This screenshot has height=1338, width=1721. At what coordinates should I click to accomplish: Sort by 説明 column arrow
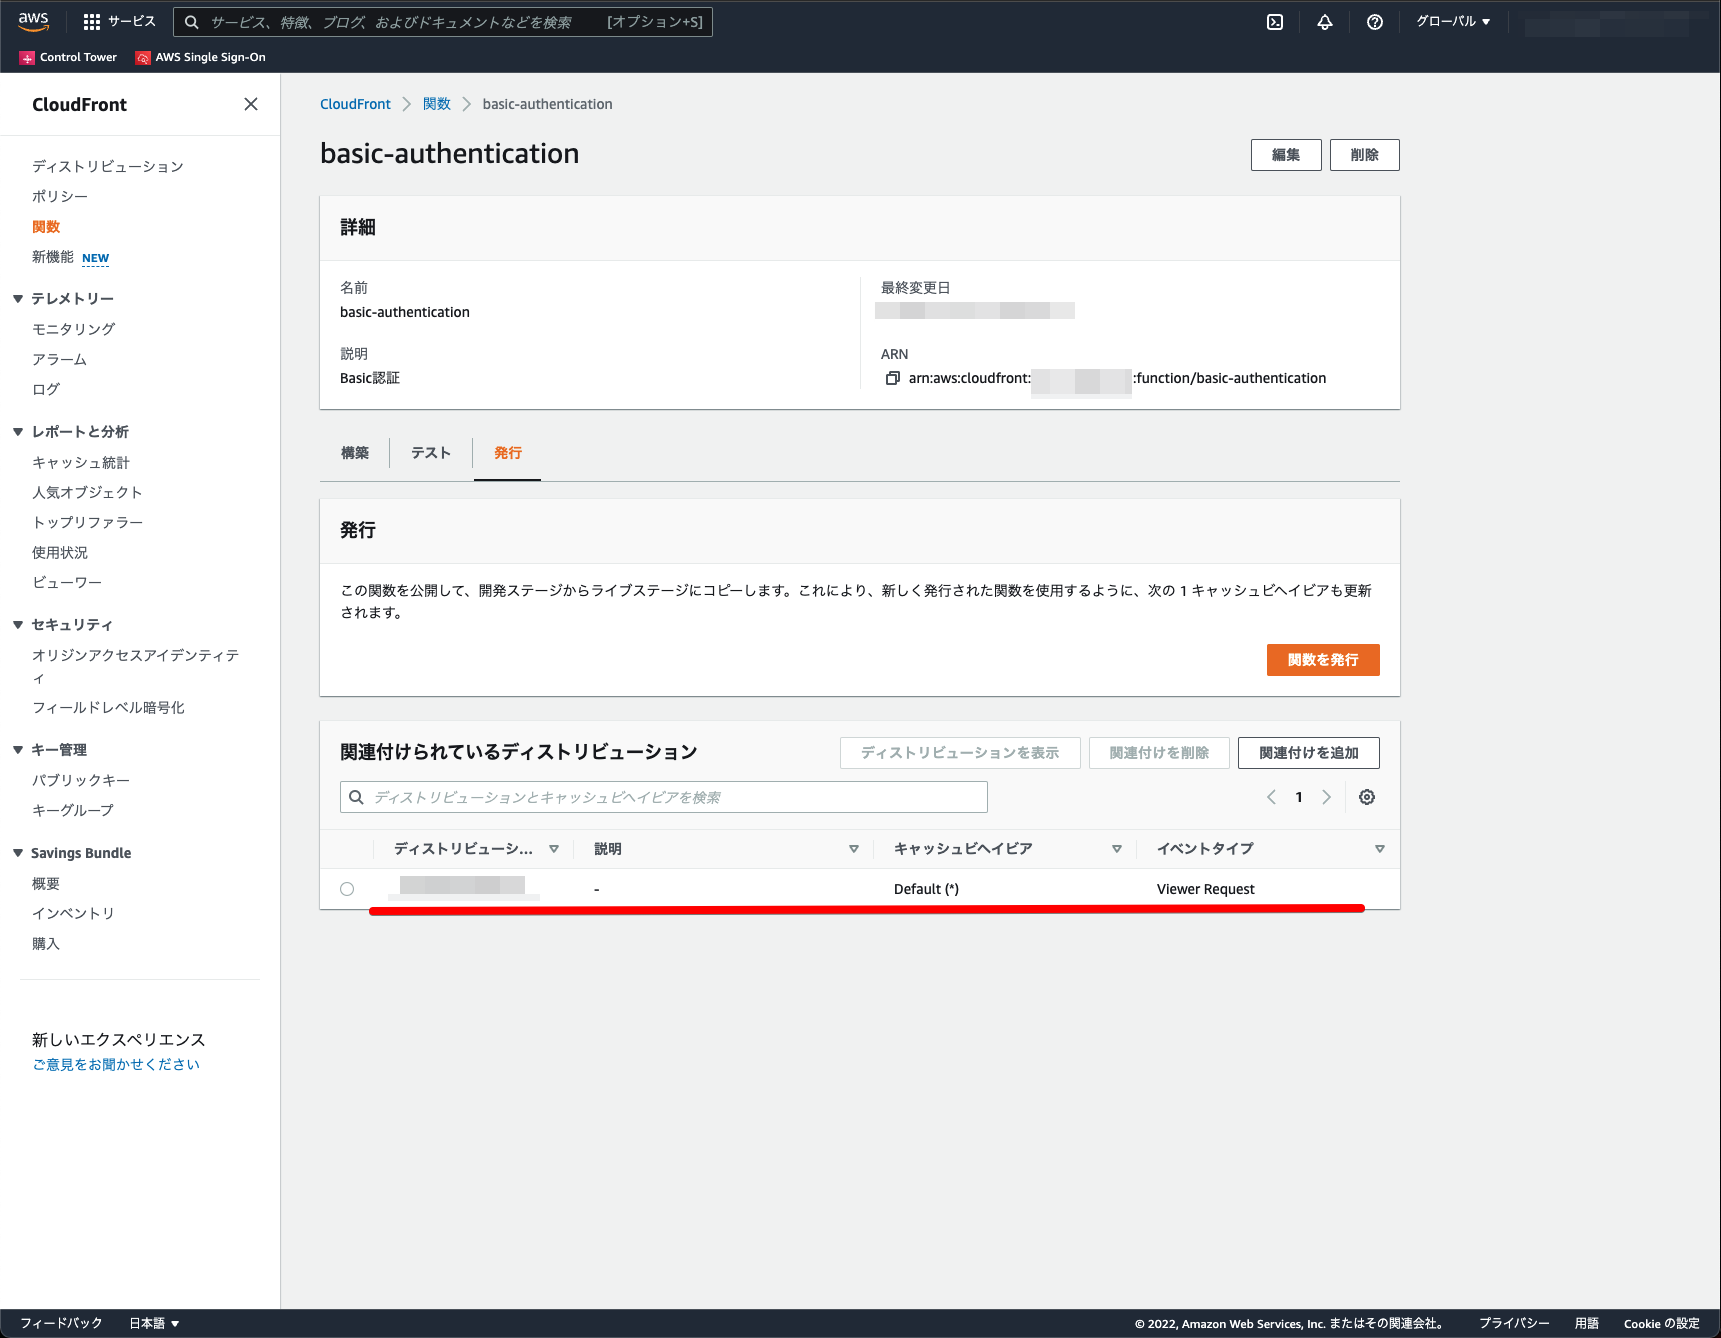[x=854, y=849]
